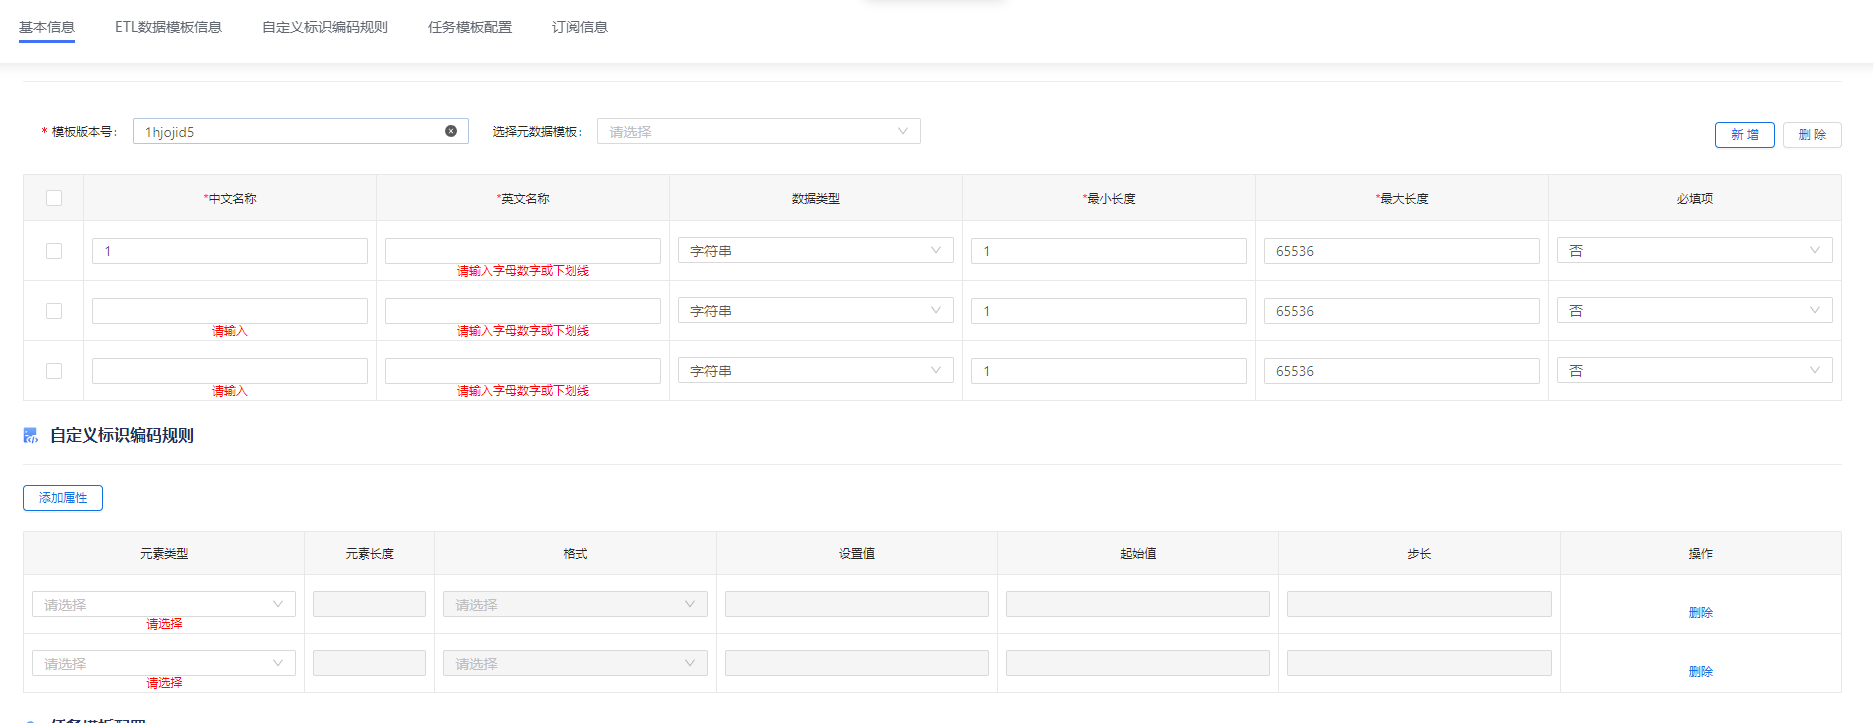Switch to ETL数据模板信息 tab
1873x723 pixels.
pos(168,27)
